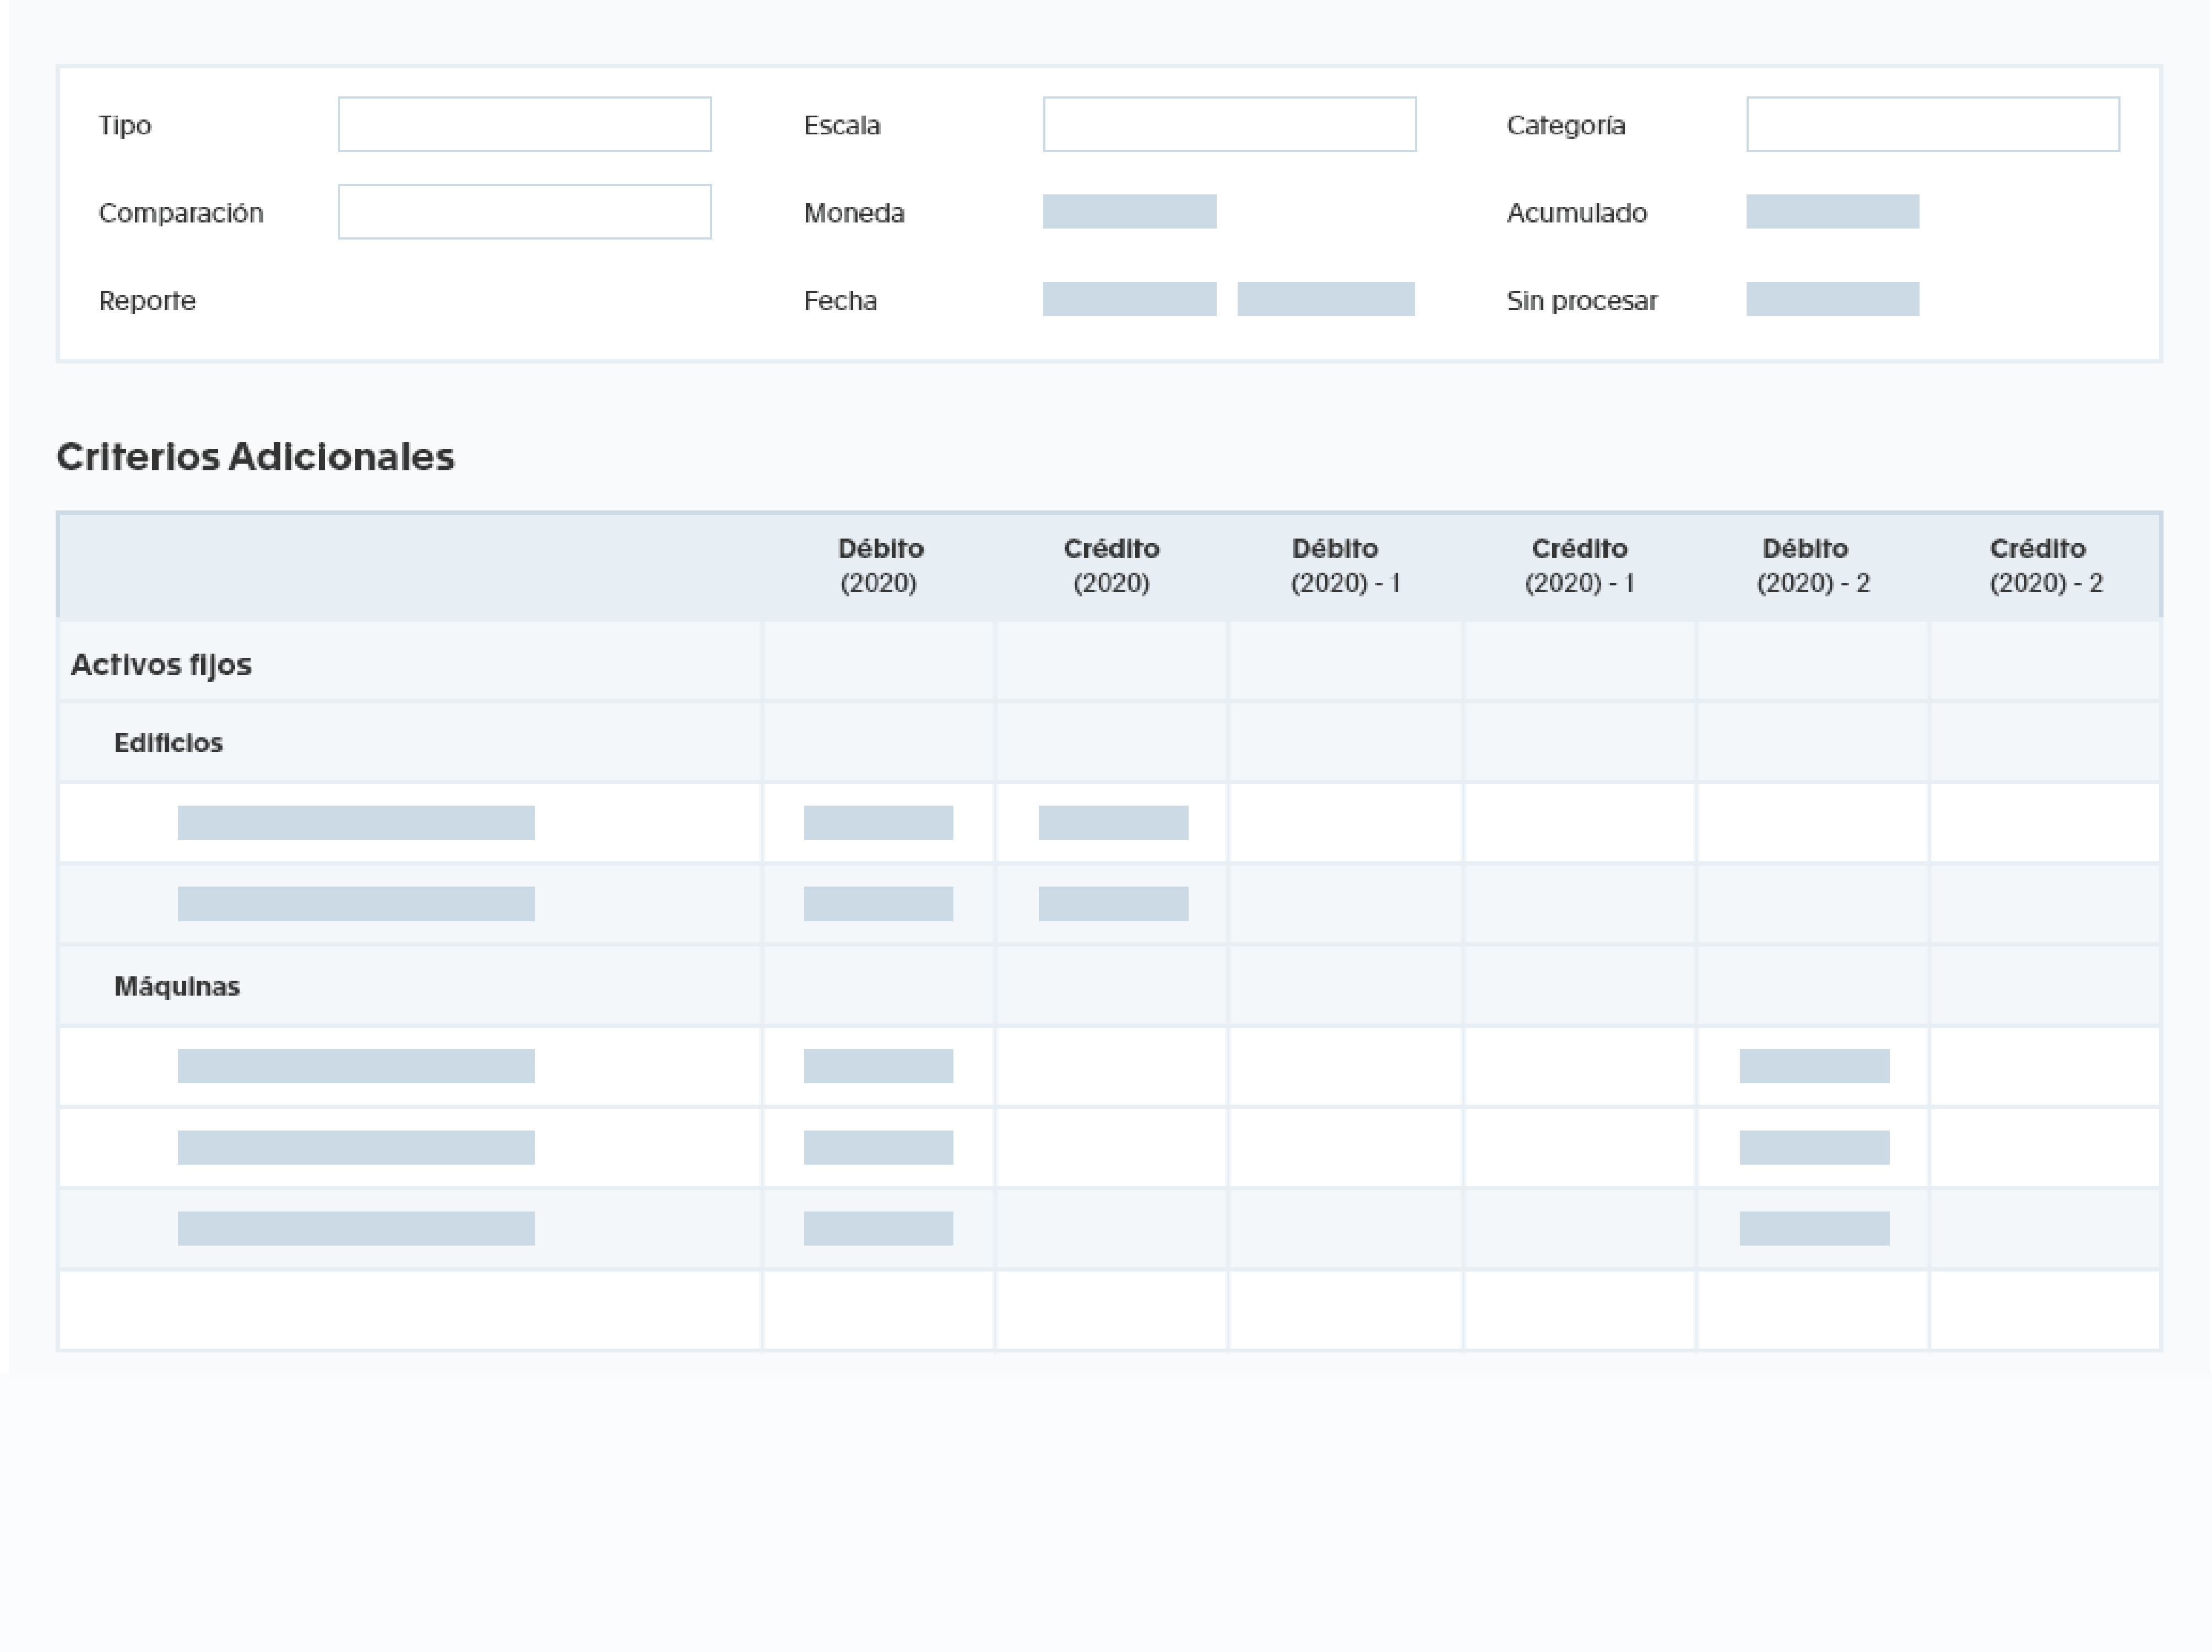The width and height of the screenshot is (2212, 1652).
Task: Select the Débito (2020) column header
Action: (x=879, y=565)
